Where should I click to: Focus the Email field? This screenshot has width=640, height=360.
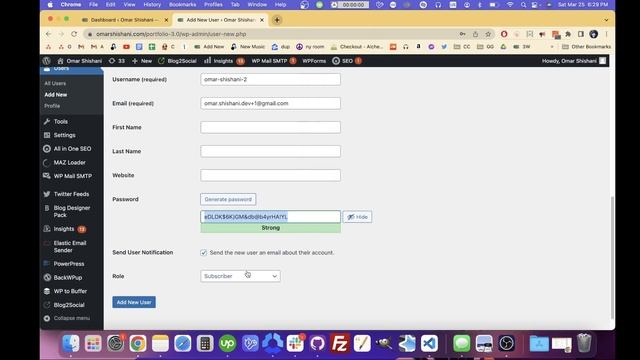coord(270,103)
